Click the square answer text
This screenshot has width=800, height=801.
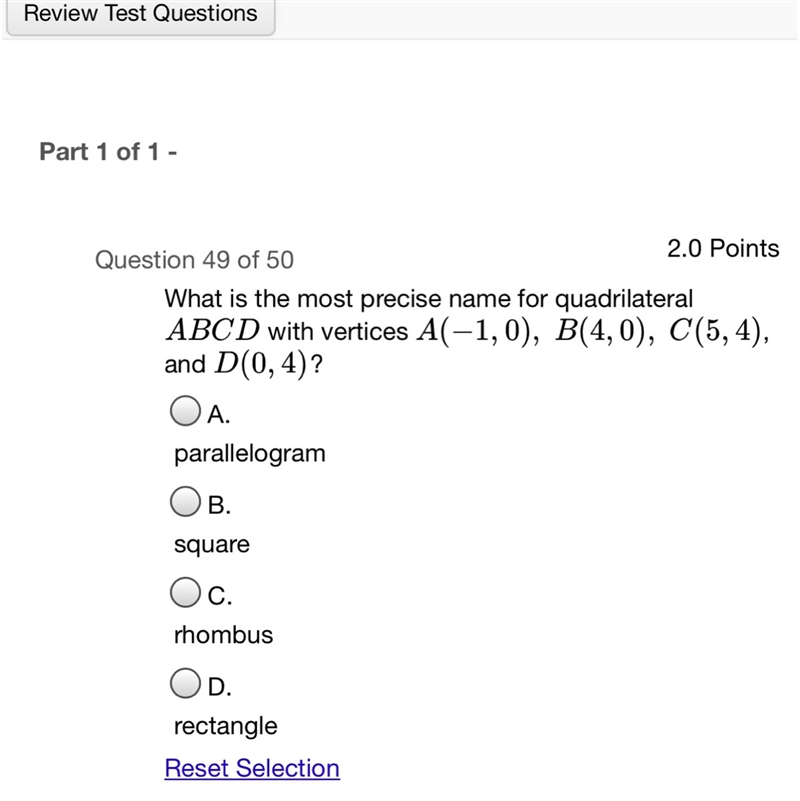point(212,545)
